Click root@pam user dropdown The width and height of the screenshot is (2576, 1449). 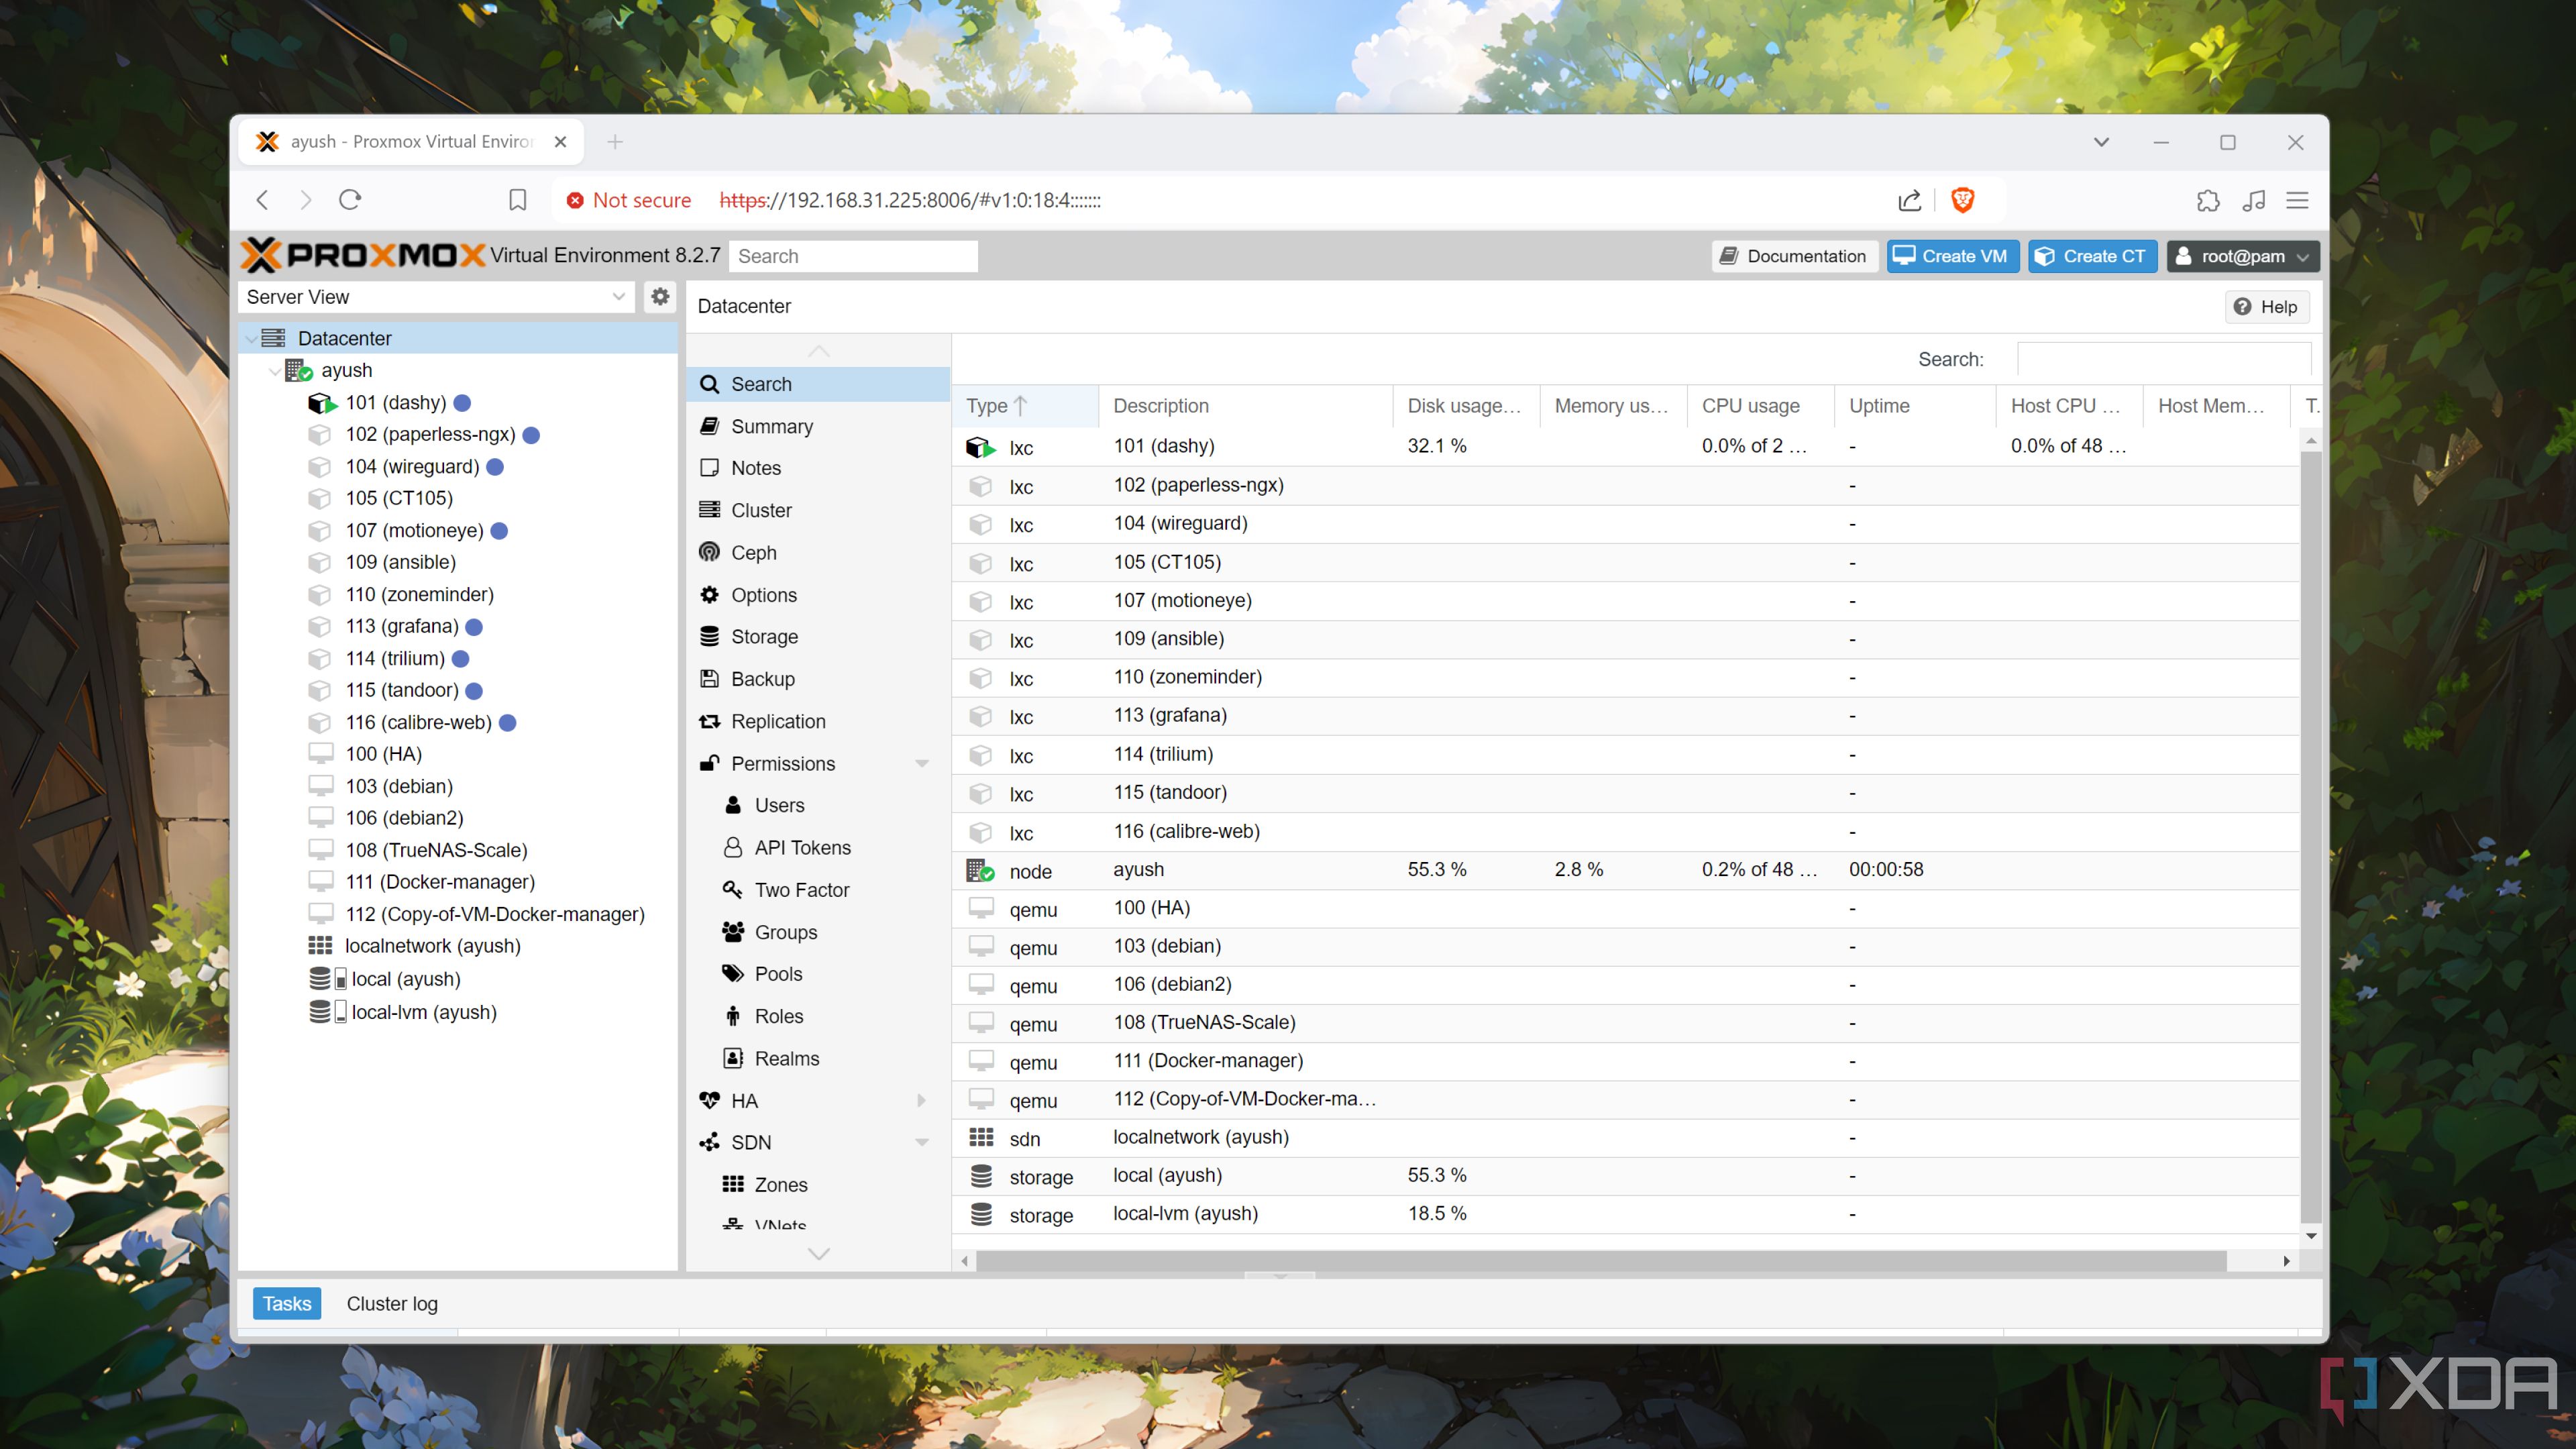[x=2238, y=256]
